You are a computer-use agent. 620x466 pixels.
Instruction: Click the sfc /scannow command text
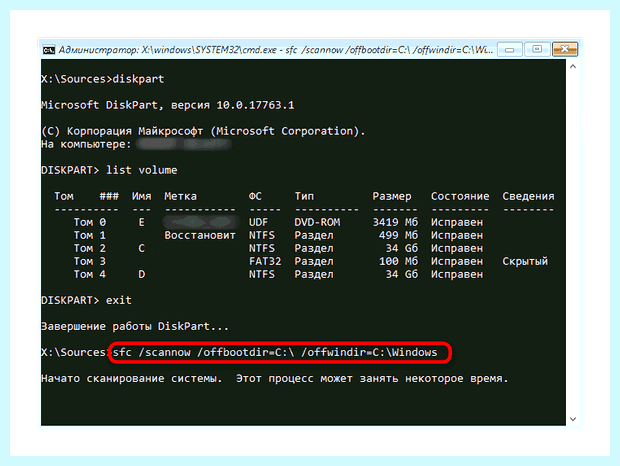(x=275, y=353)
